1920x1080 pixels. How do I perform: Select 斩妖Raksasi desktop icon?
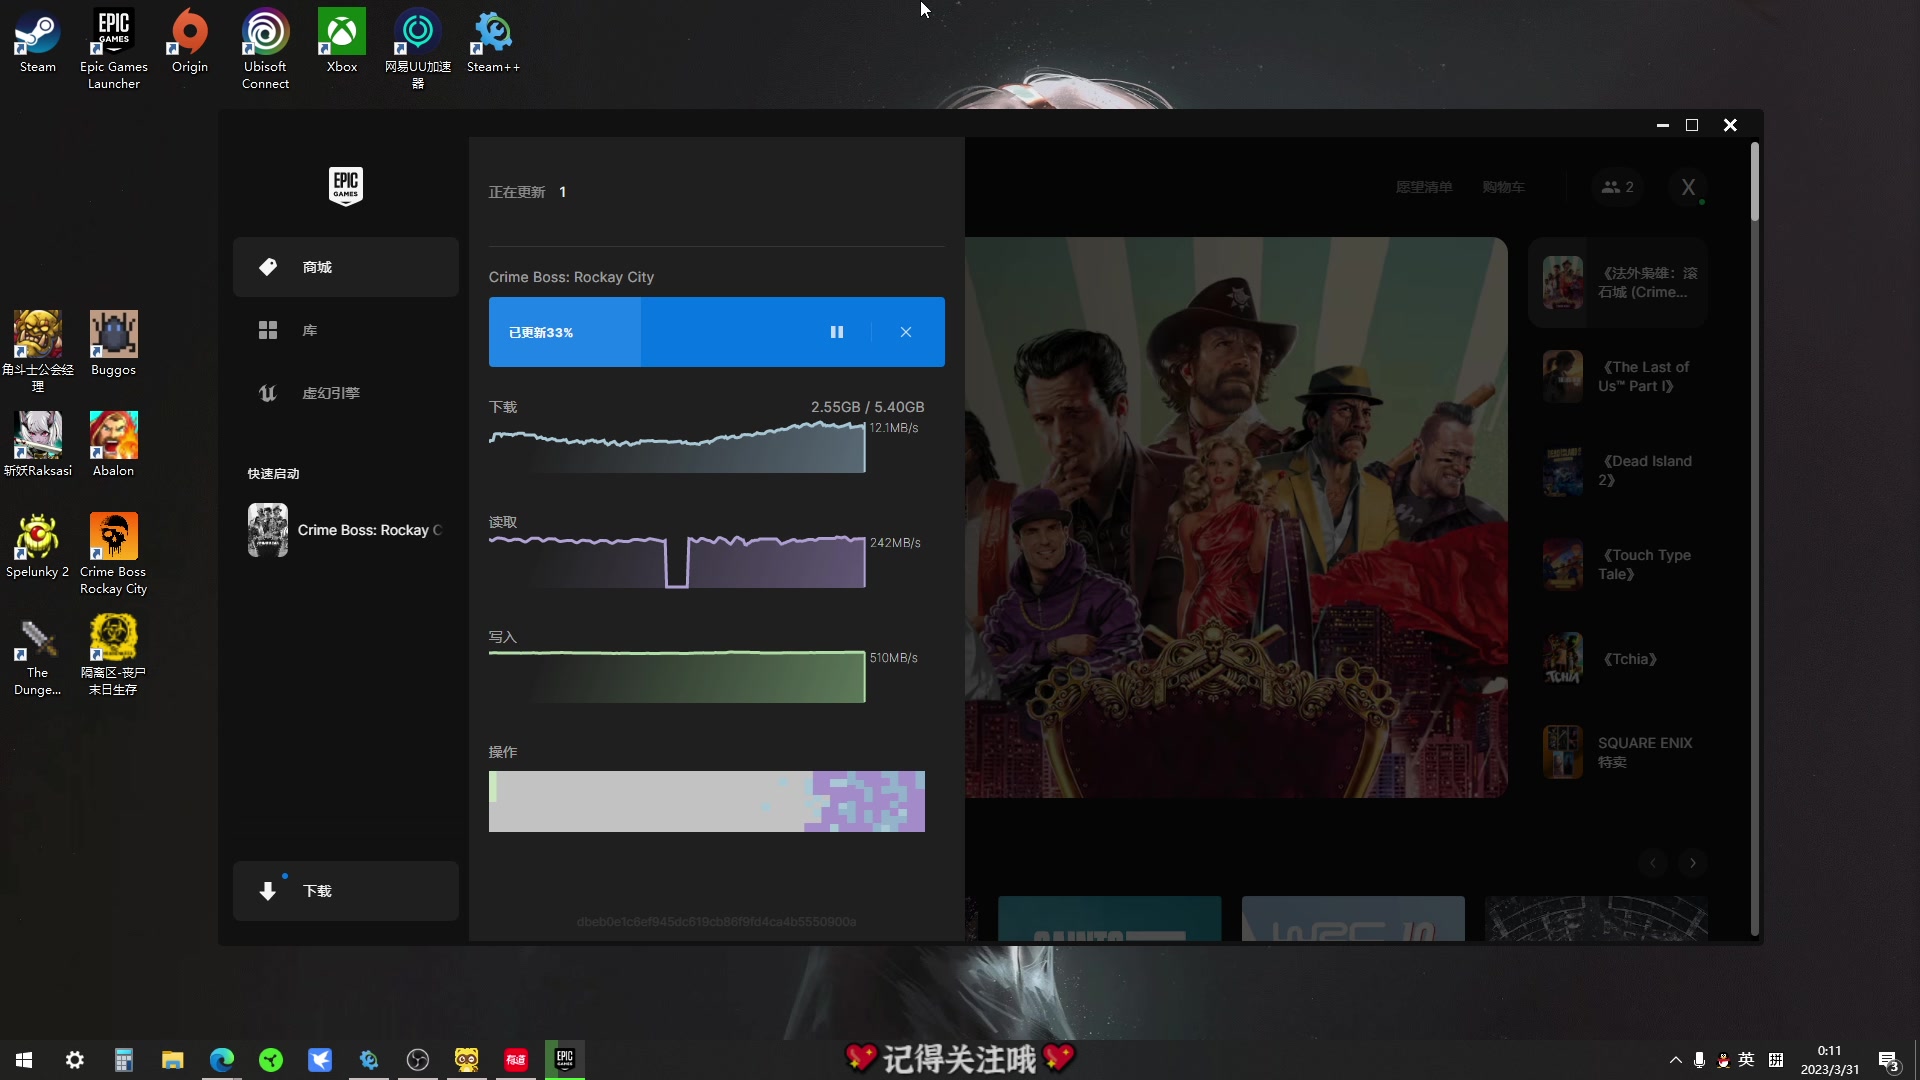pyautogui.click(x=37, y=445)
